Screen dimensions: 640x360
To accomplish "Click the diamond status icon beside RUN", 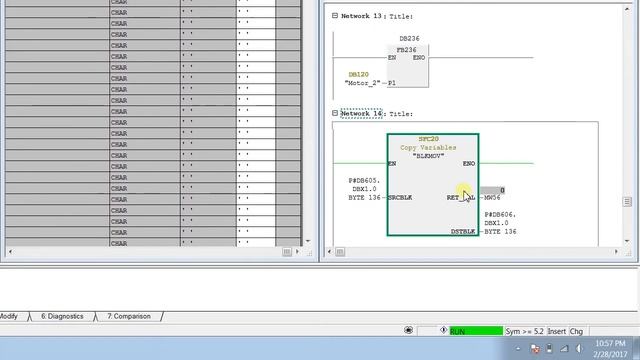I will [443, 330].
